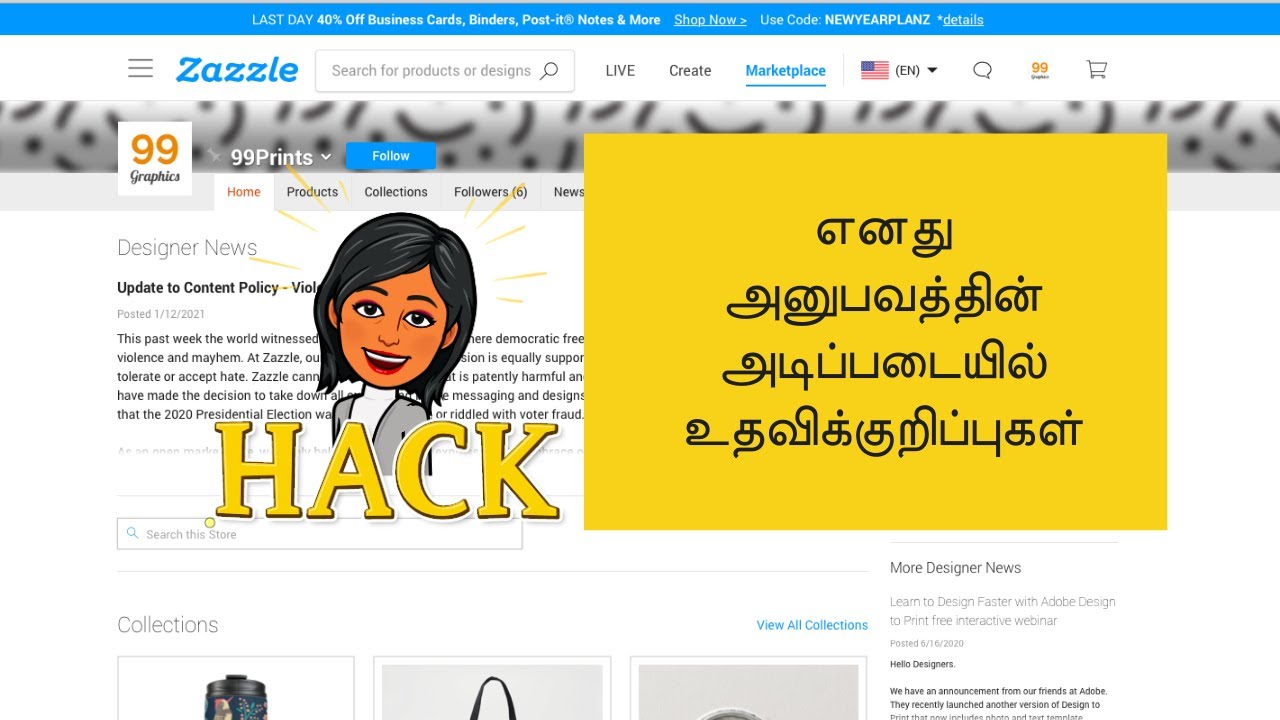
Task: Click the Hello Designers. text
Action: pos(923,664)
